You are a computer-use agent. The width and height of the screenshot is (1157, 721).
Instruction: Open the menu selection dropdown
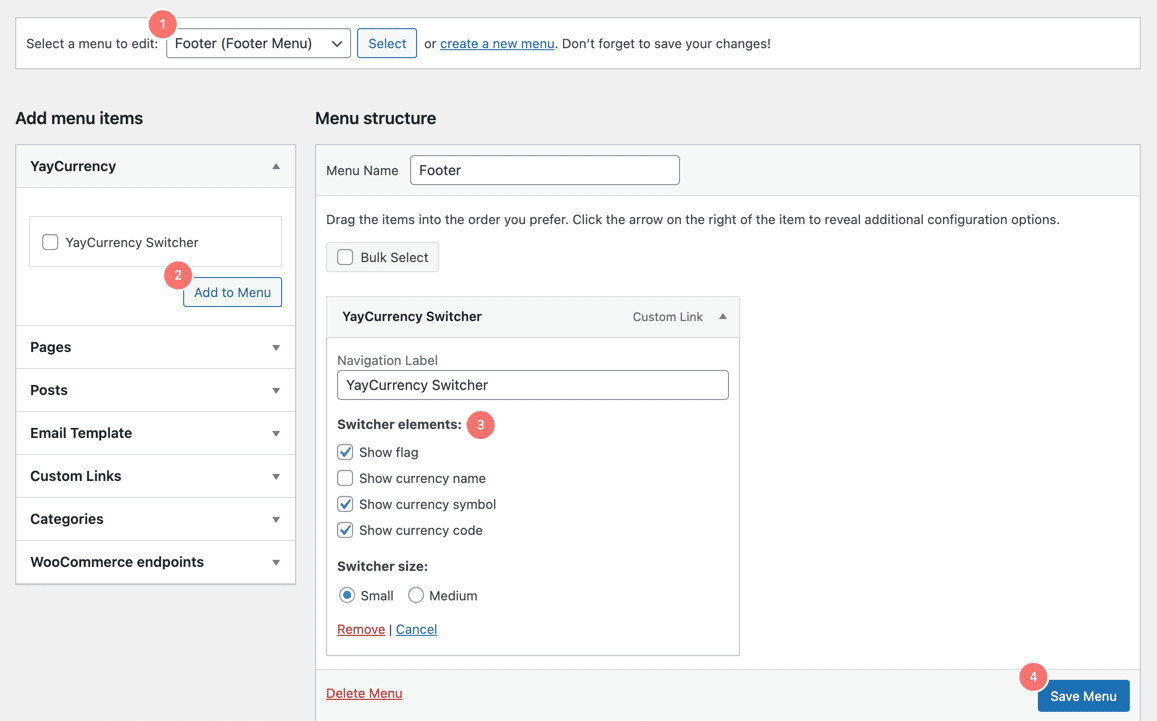[x=258, y=44]
